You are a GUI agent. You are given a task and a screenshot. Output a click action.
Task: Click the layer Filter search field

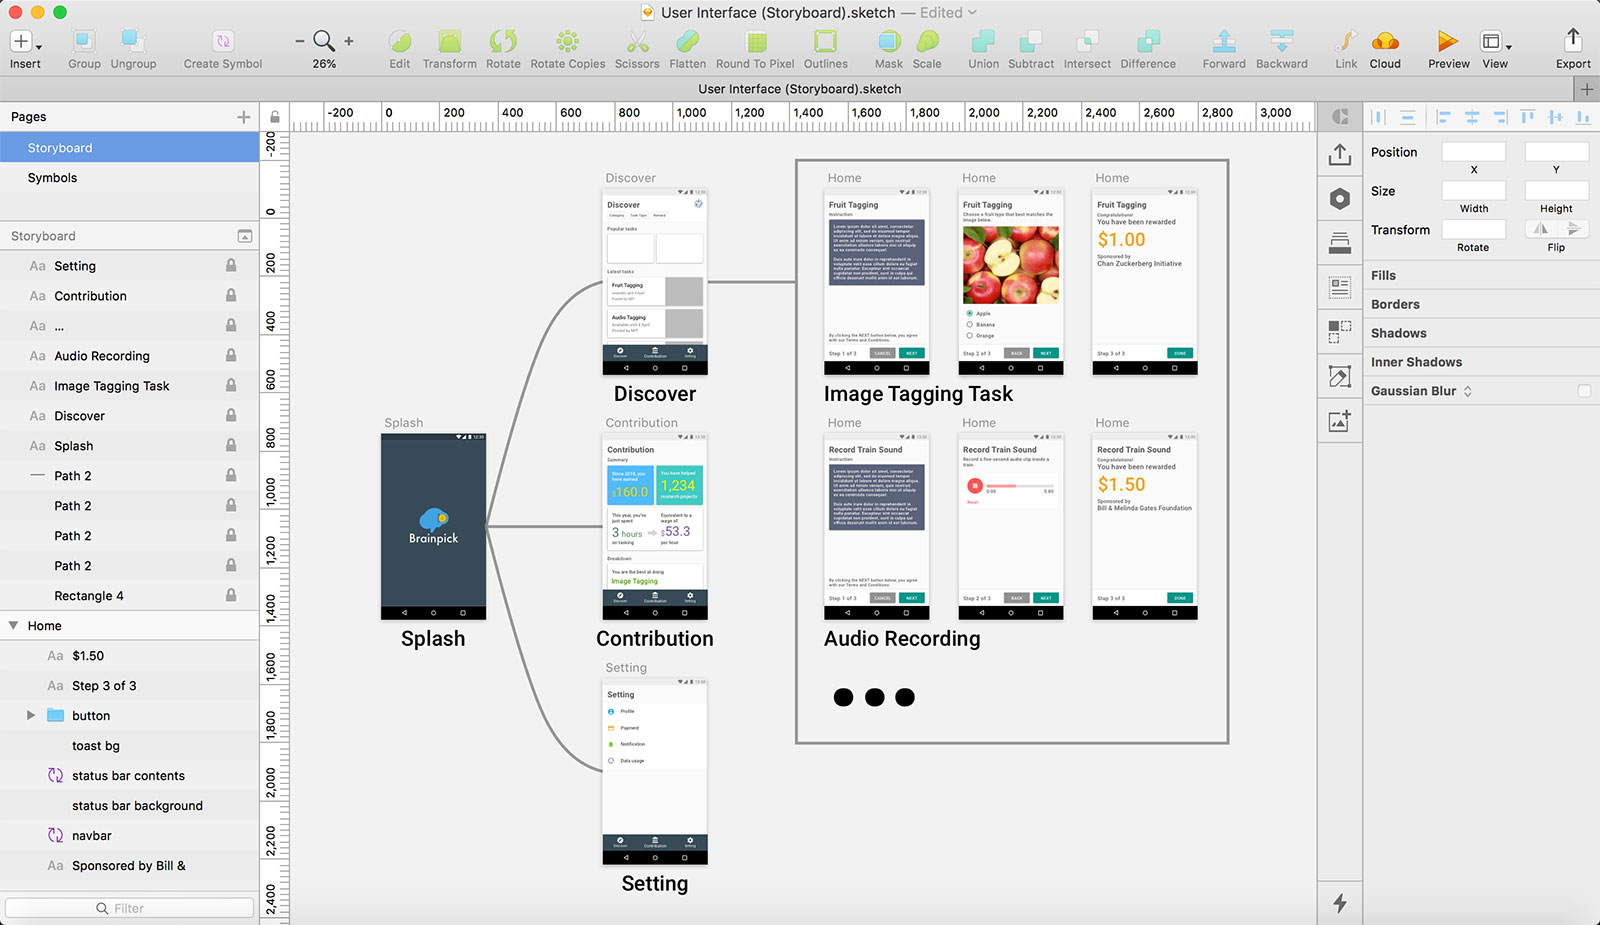(130, 908)
